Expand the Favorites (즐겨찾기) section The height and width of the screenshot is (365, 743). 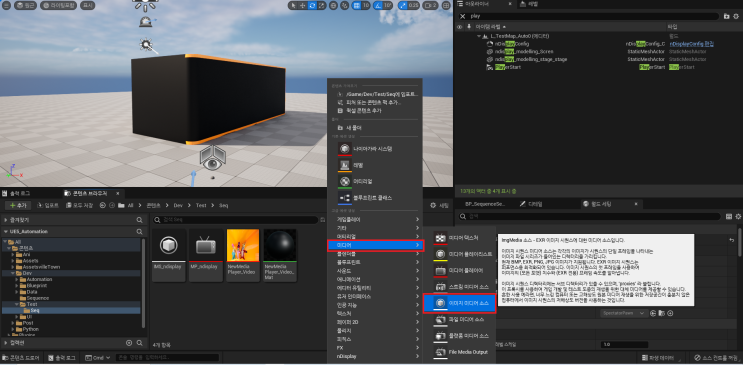click(6, 220)
